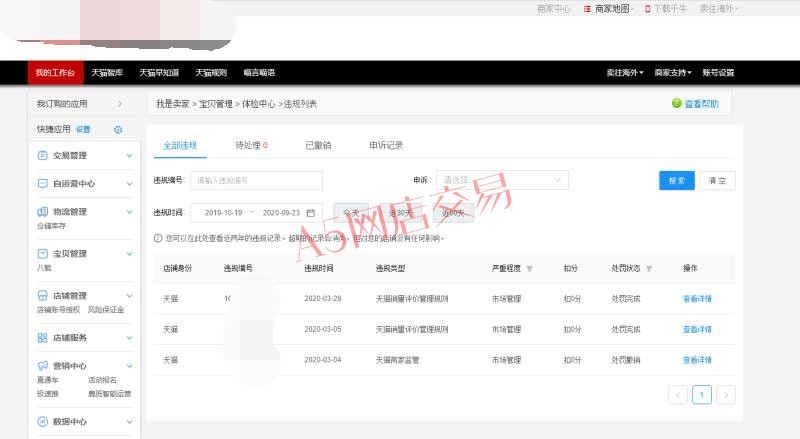Expand 数据中心 chevron

(x=129, y=422)
